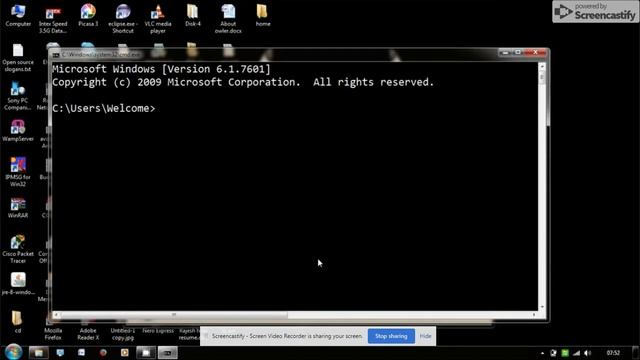Select the home folder icon
The height and width of the screenshot is (360, 640).
262,16
